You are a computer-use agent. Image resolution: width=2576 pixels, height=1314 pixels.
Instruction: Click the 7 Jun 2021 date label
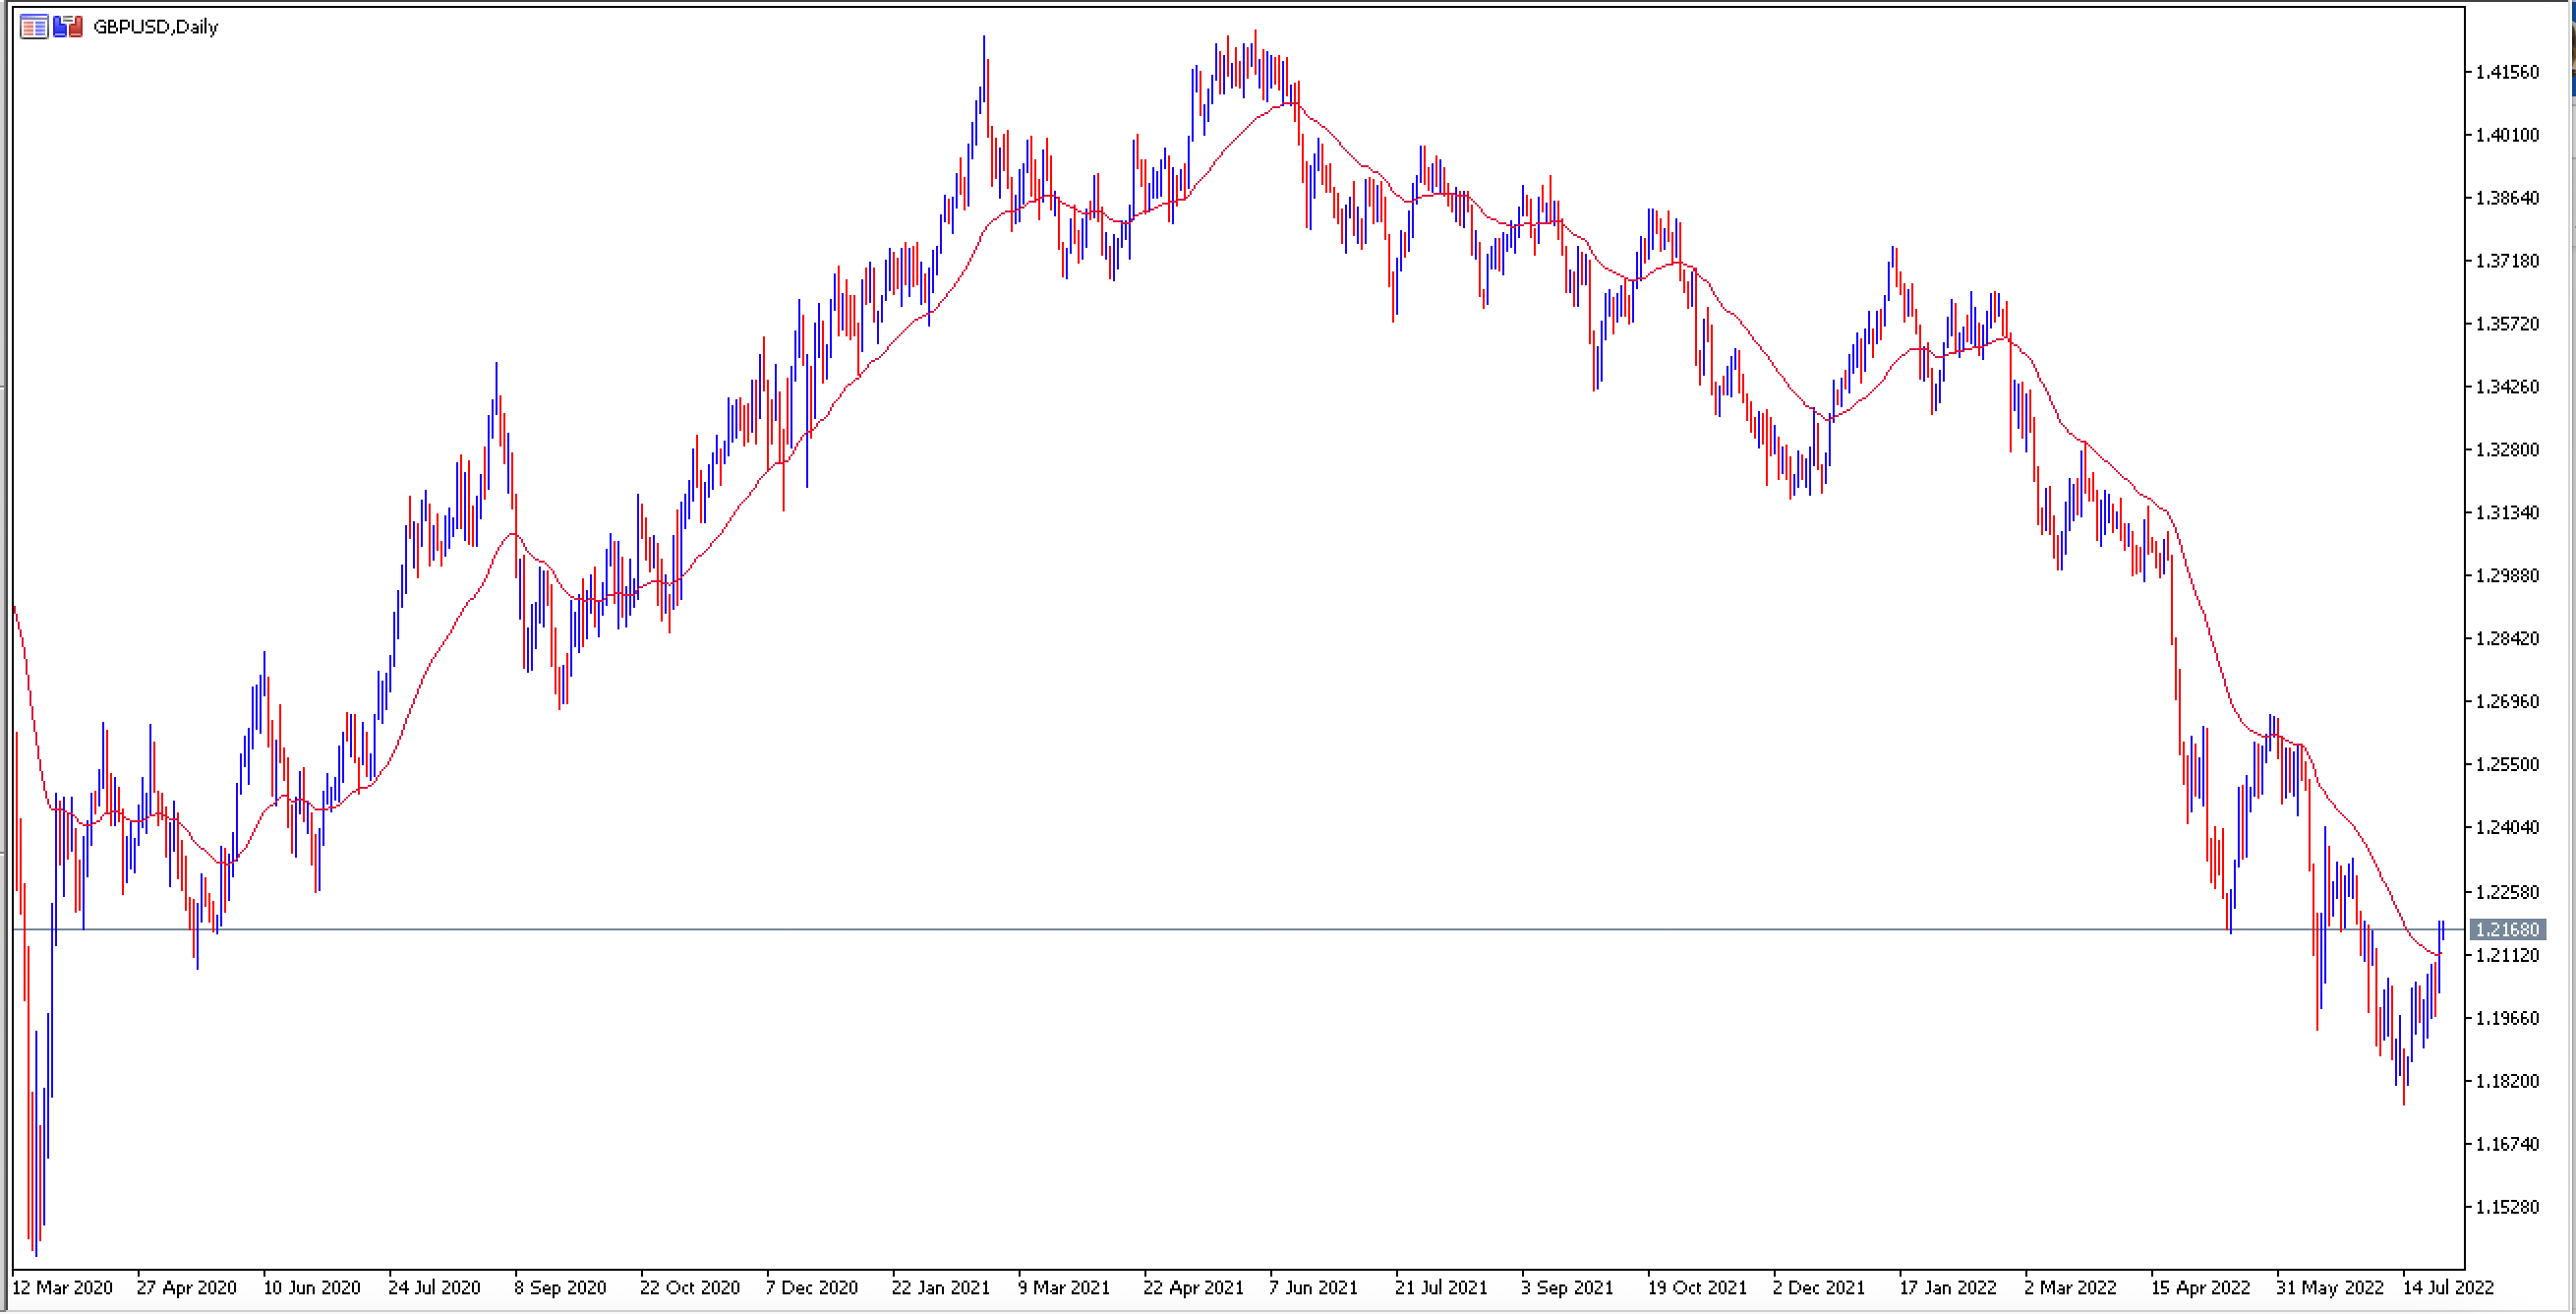pos(1314,1289)
